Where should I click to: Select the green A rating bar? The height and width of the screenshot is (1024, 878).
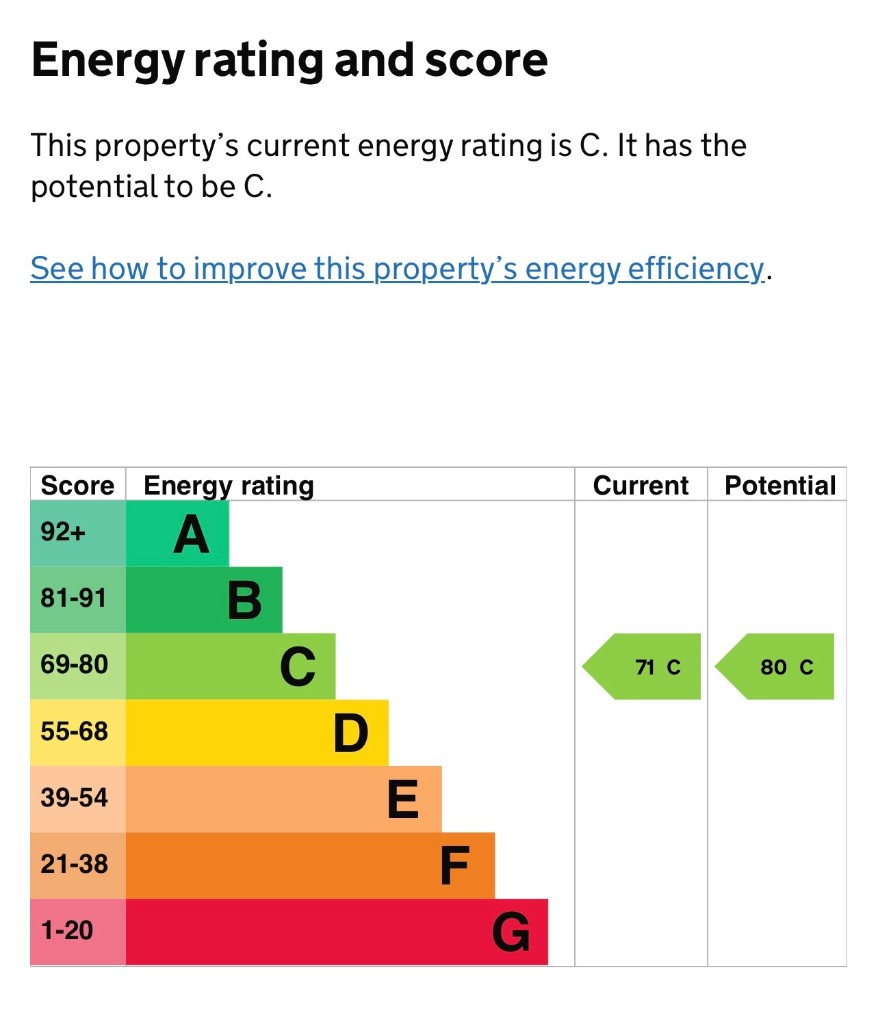[x=178, y=534]
